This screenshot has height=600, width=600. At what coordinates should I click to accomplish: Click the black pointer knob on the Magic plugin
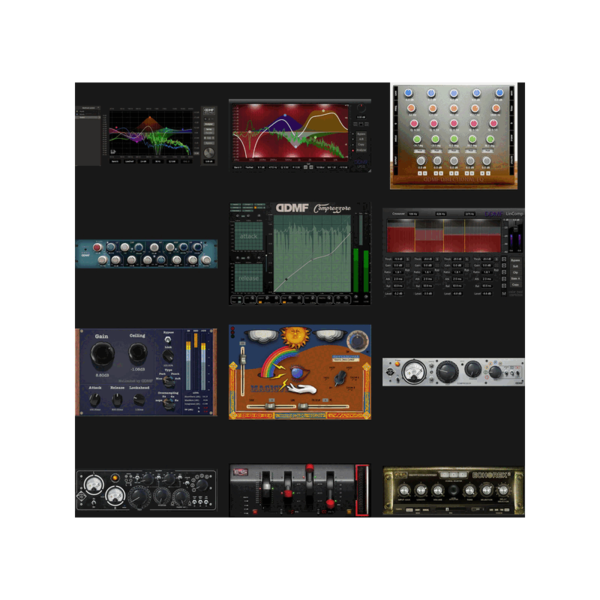[x=340, y=378]
